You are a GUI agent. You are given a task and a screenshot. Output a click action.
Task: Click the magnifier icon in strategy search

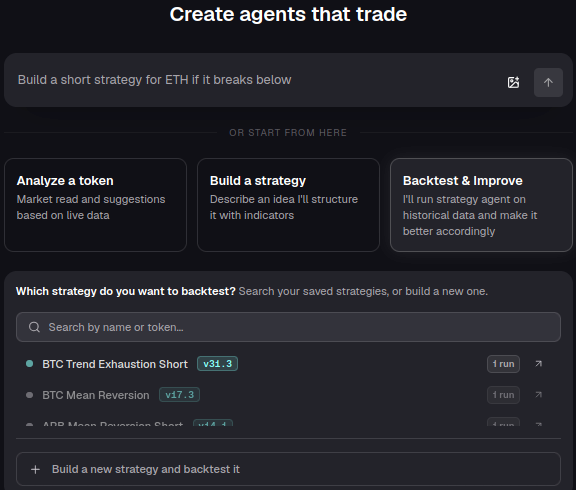pos(34,327)
